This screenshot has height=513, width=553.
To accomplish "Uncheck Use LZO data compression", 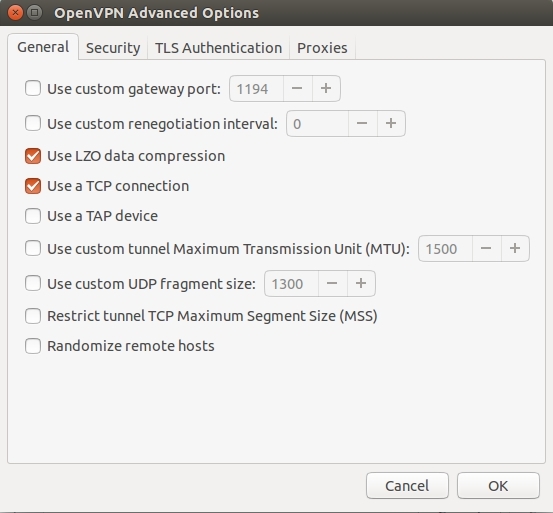I will 33,156.
